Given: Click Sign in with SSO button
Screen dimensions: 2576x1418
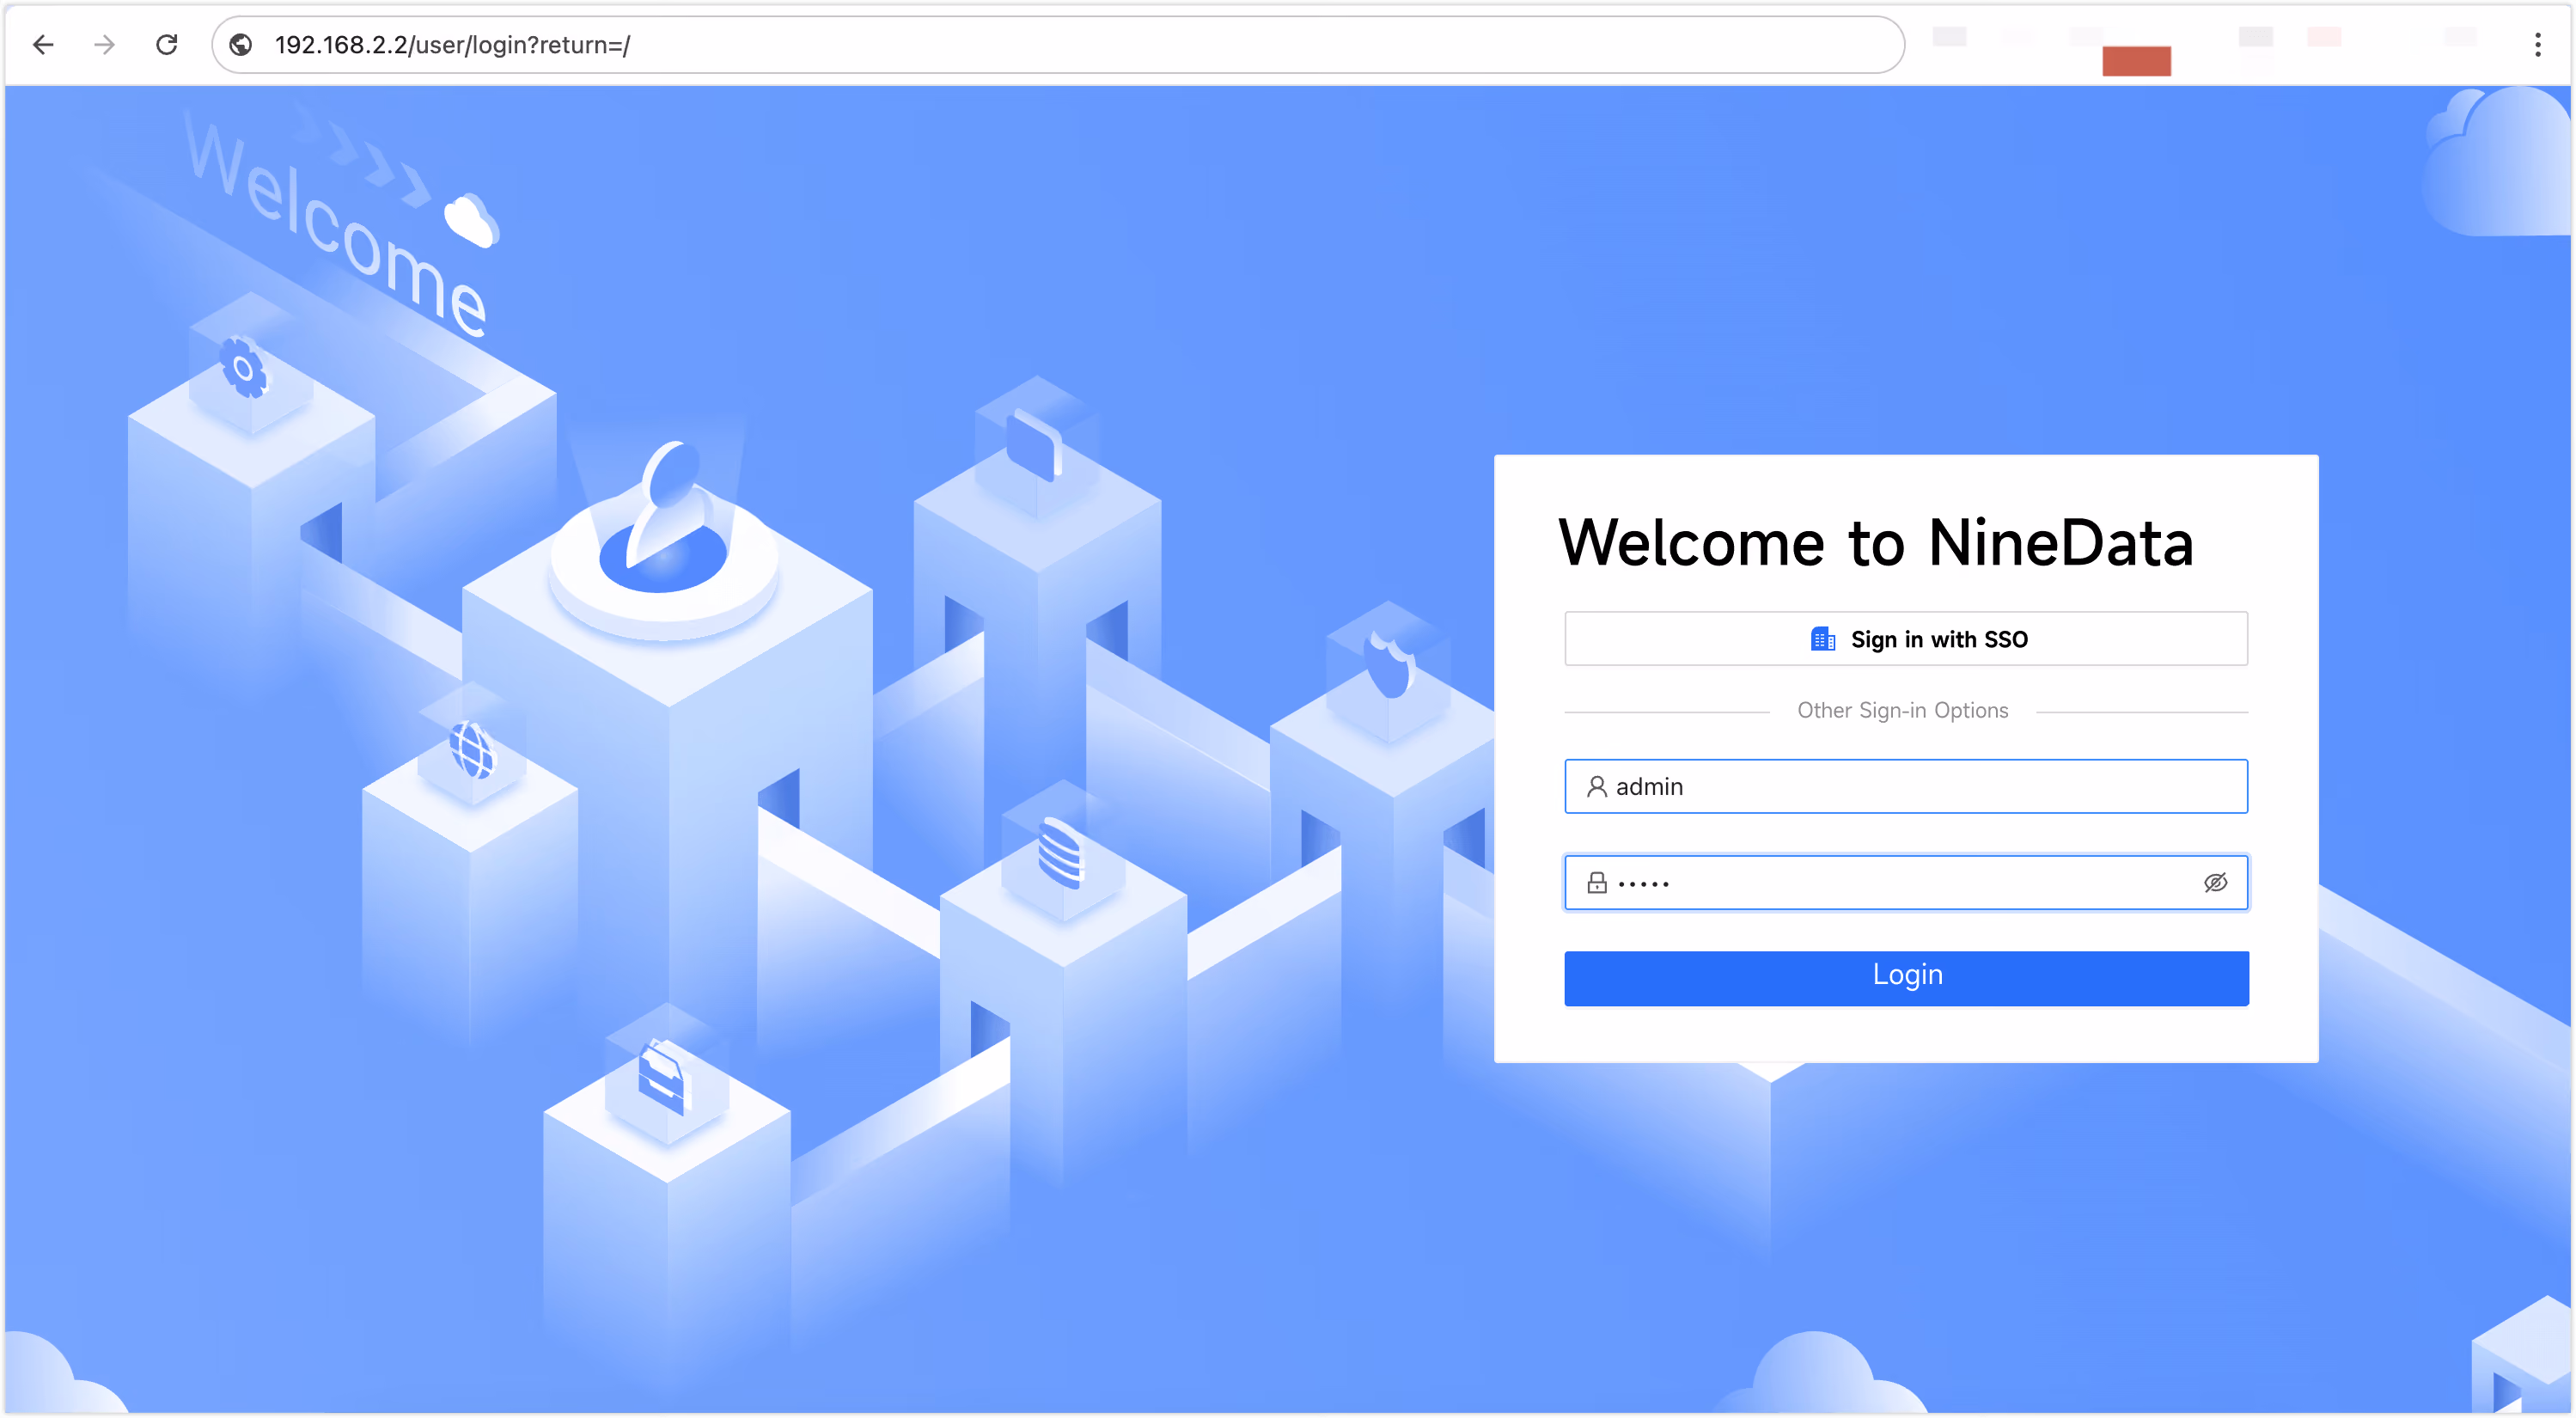Looking at the screenshot, I should point(1906,639).
